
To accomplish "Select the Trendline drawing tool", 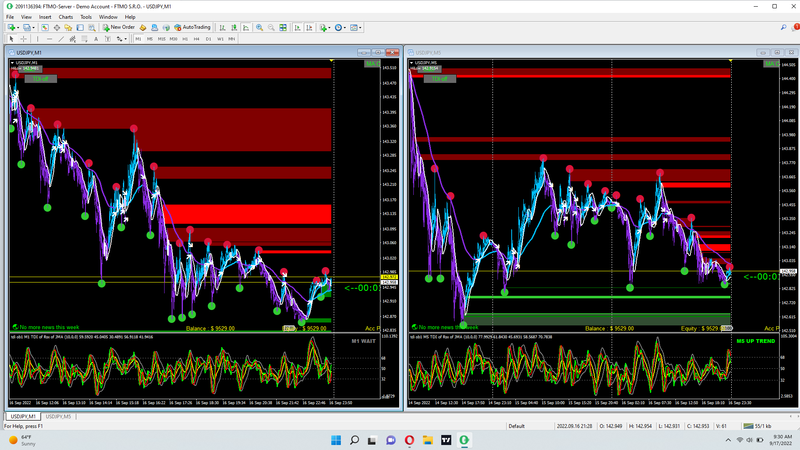I will [61, 39].
